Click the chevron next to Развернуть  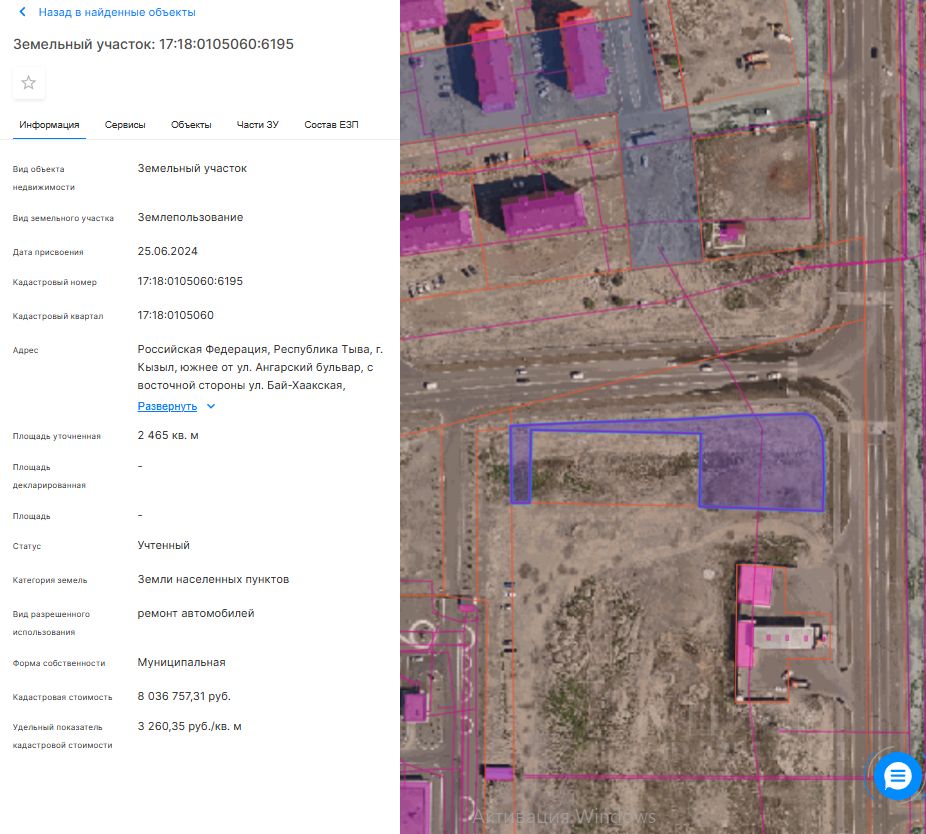point(211,407)
